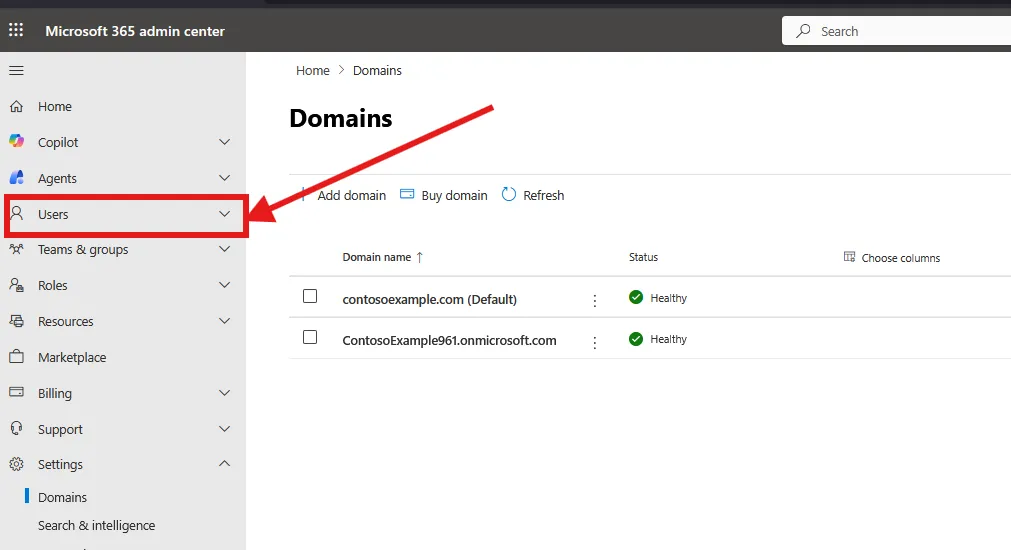Click the Home house icon in sidebar
The width and height of the screenshot is (1011, 550).
click(16, 106)
